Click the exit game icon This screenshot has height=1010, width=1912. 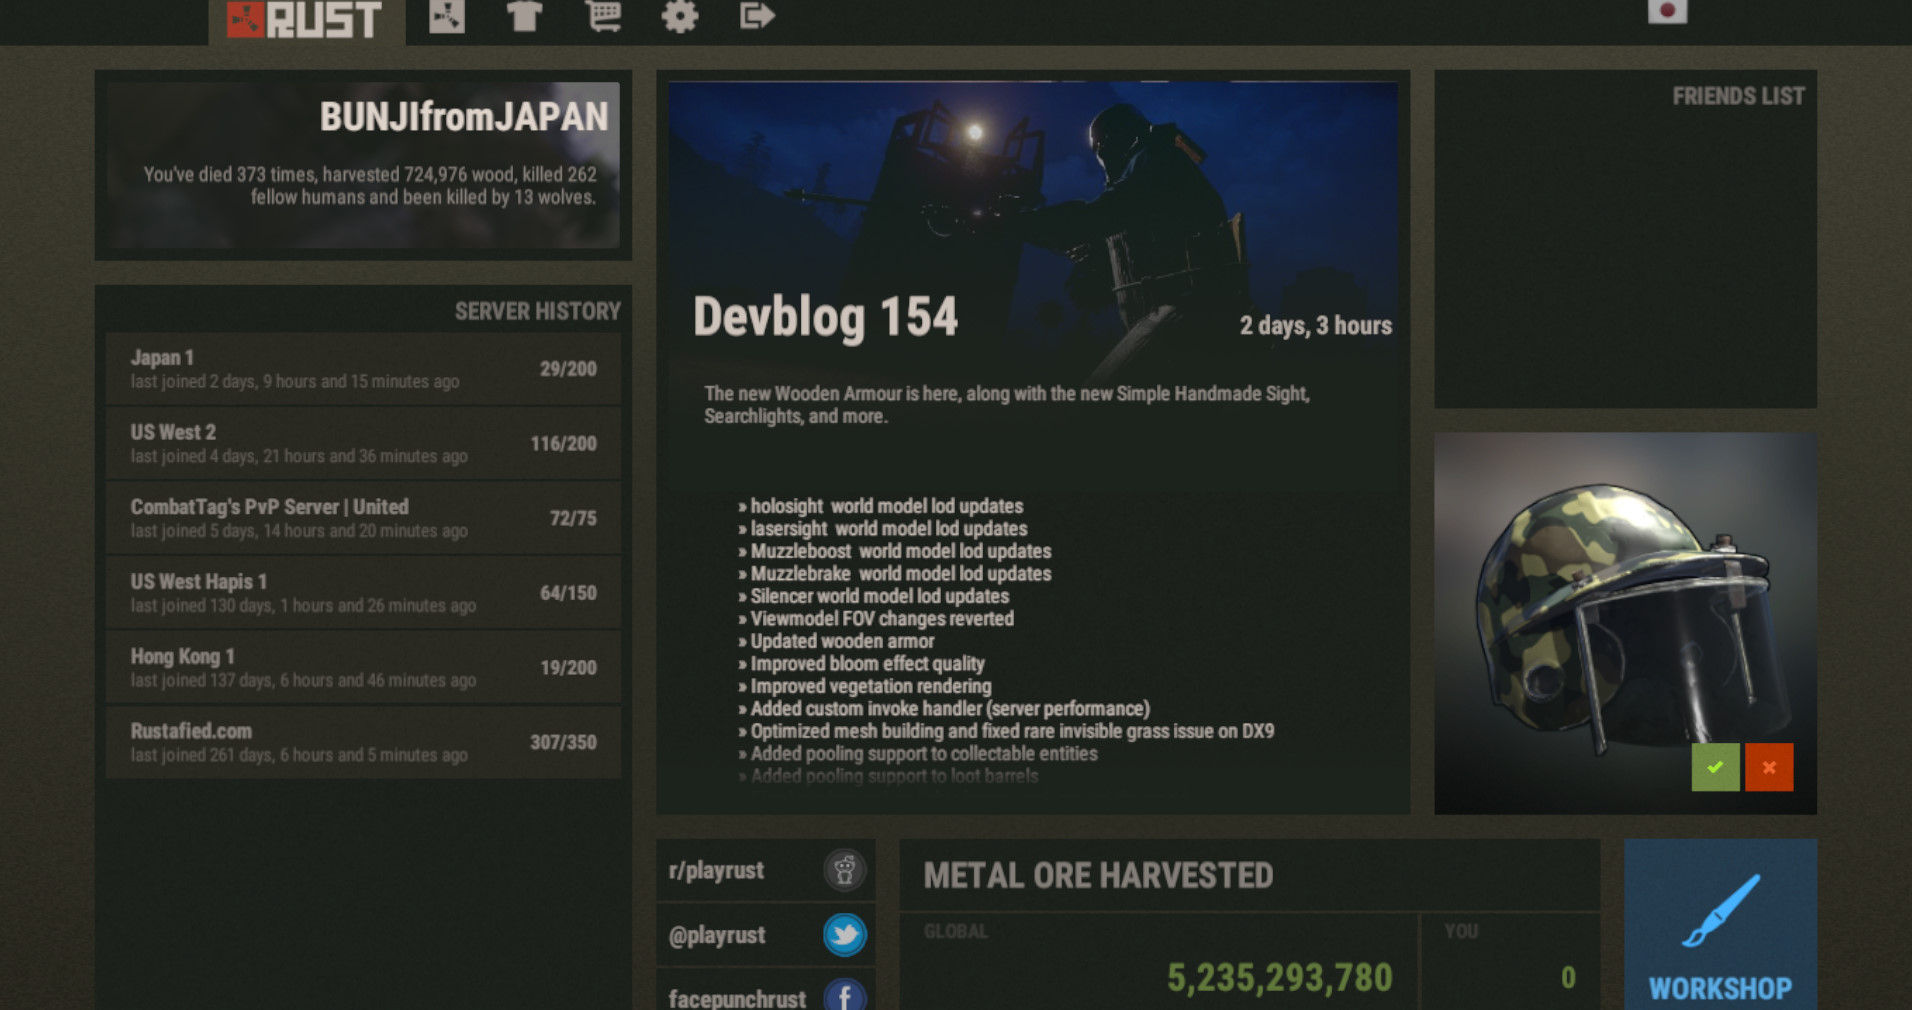point(757,16)
